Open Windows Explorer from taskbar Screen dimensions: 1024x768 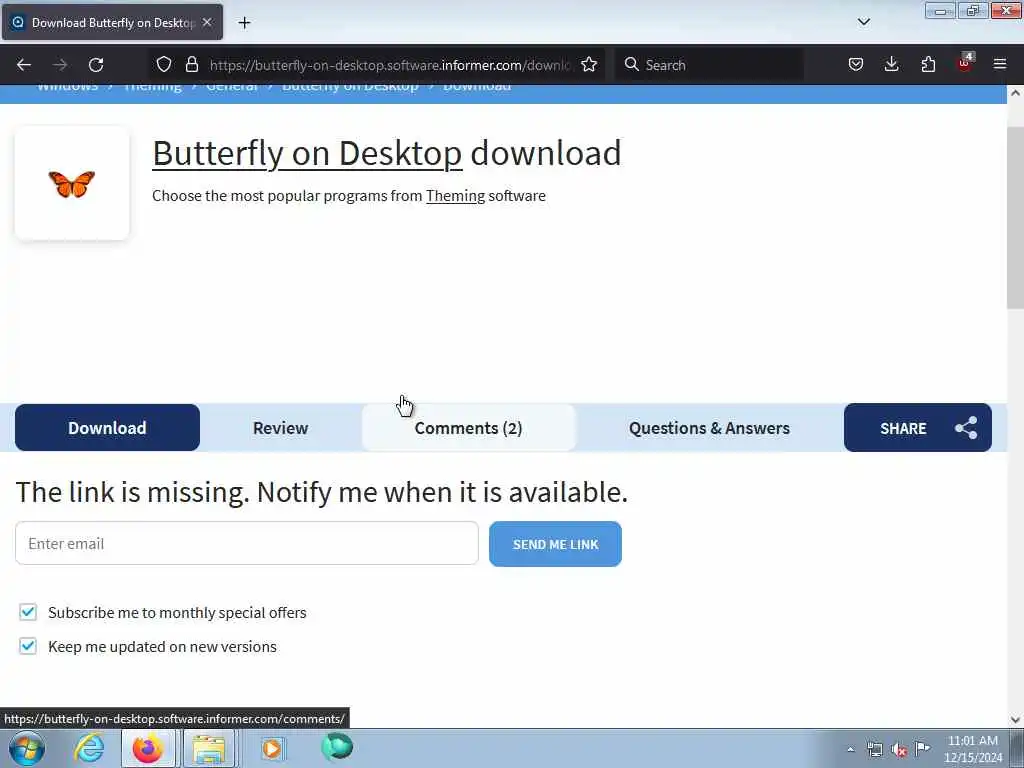(208, 748)
